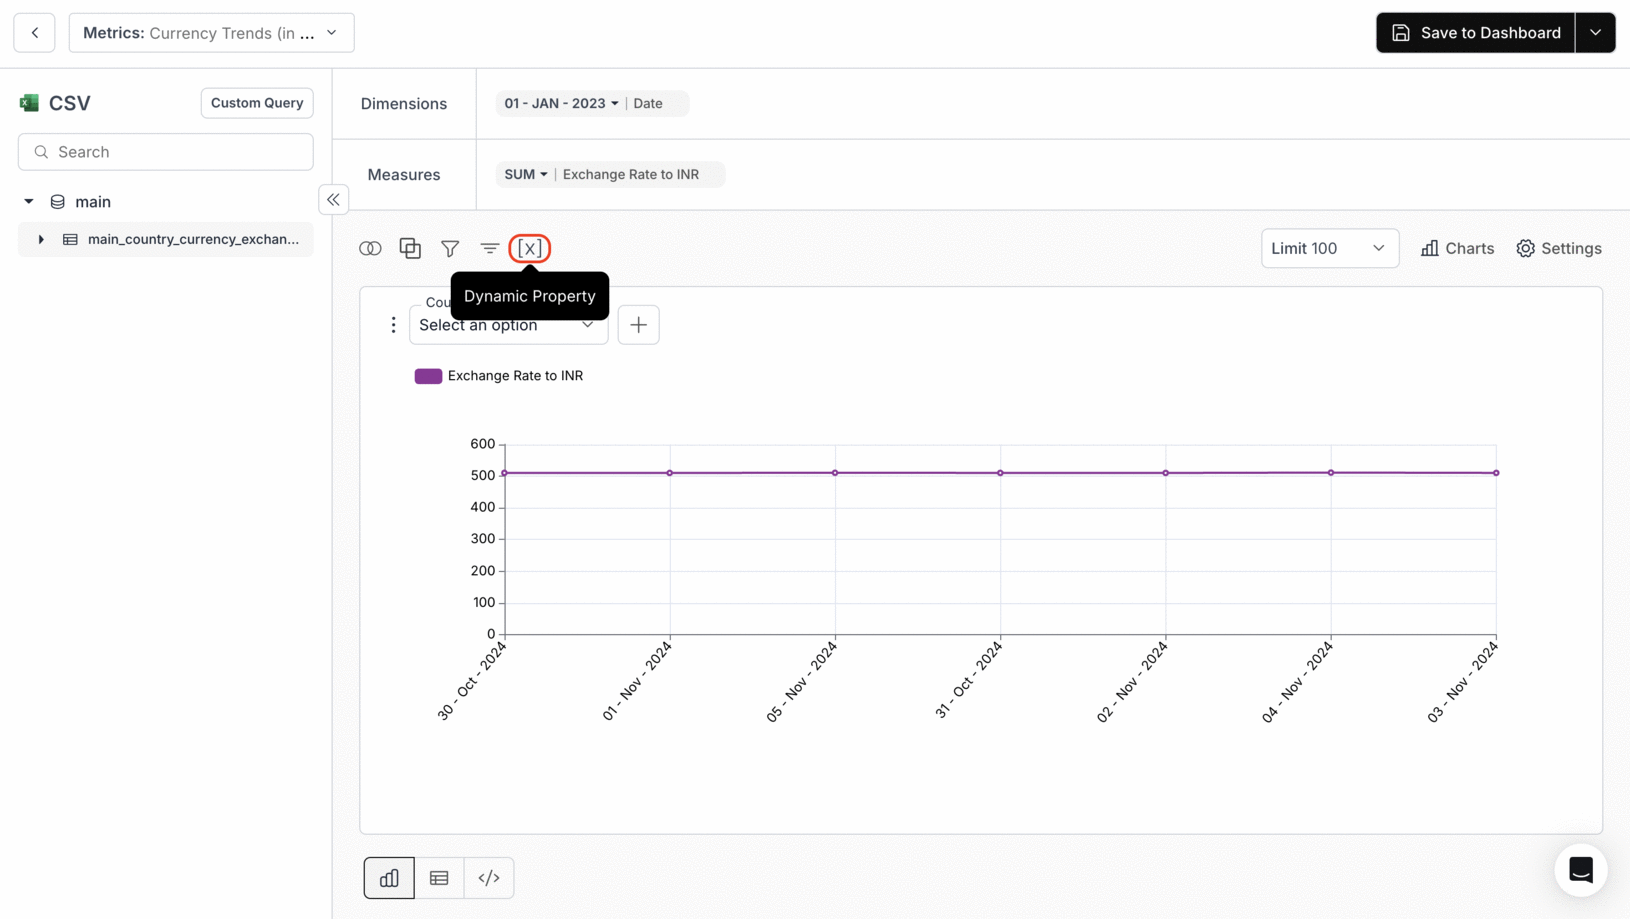Open the Select an option country dropdown
The height and width of the screenshot is (919, 1630).
(x=508, y=325)
